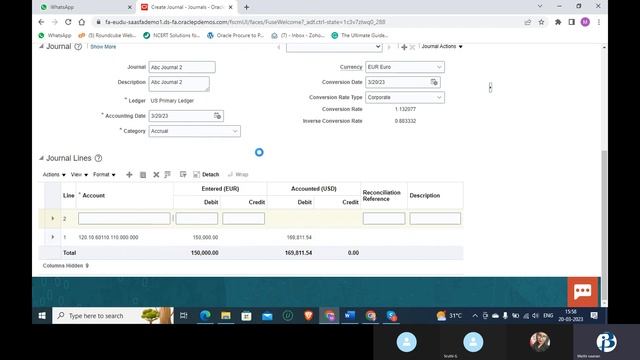Open File Explorer from the taskbar
640x360 pixels.
pyautogui.click(x=226, y=316)
